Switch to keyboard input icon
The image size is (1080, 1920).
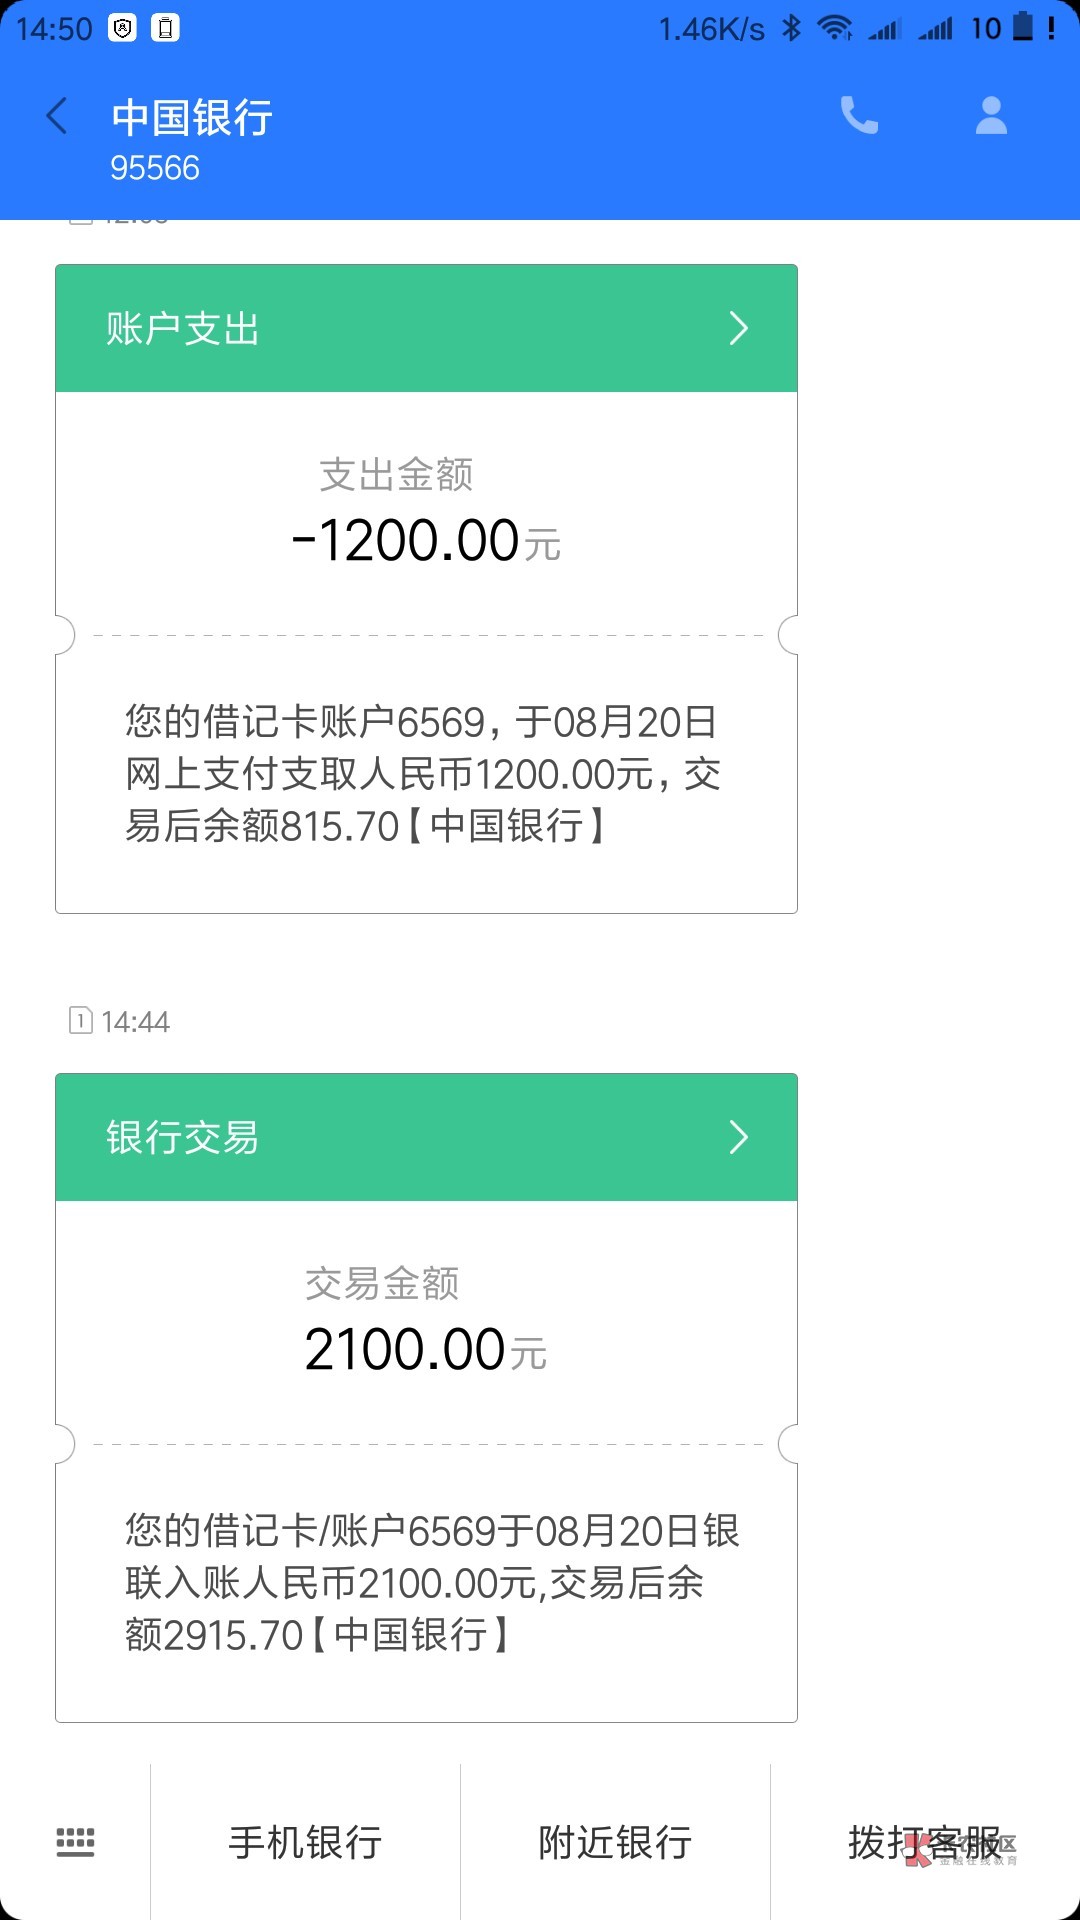pos(75,1841)
